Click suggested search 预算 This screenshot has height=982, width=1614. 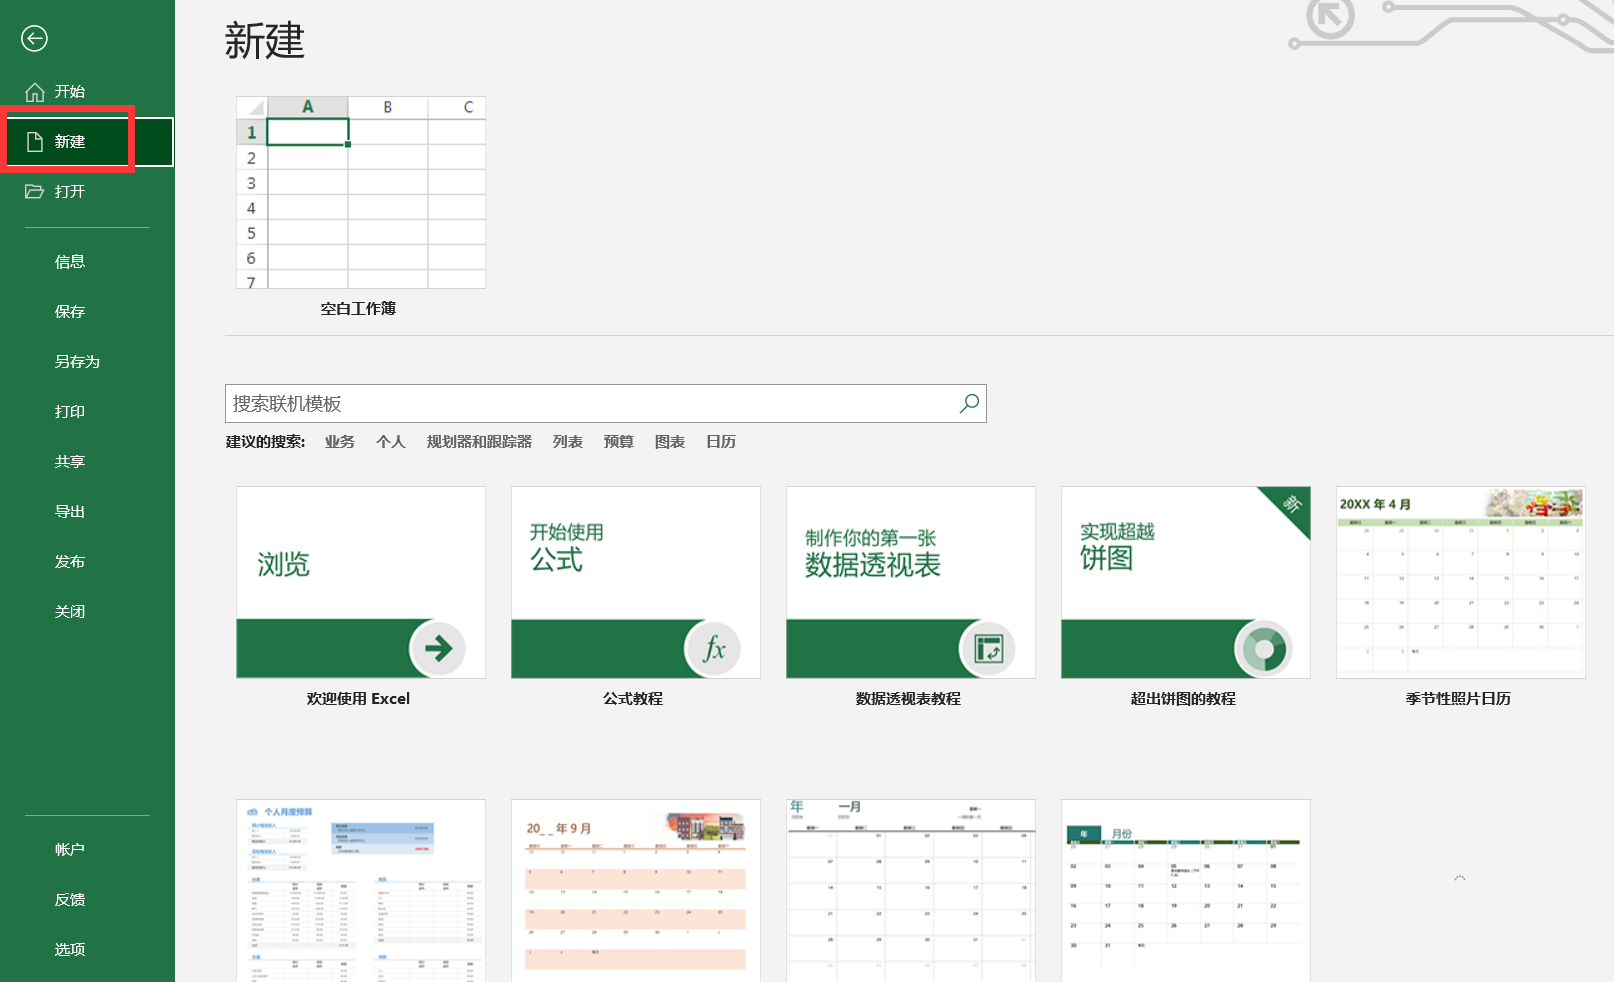point(619,441)
